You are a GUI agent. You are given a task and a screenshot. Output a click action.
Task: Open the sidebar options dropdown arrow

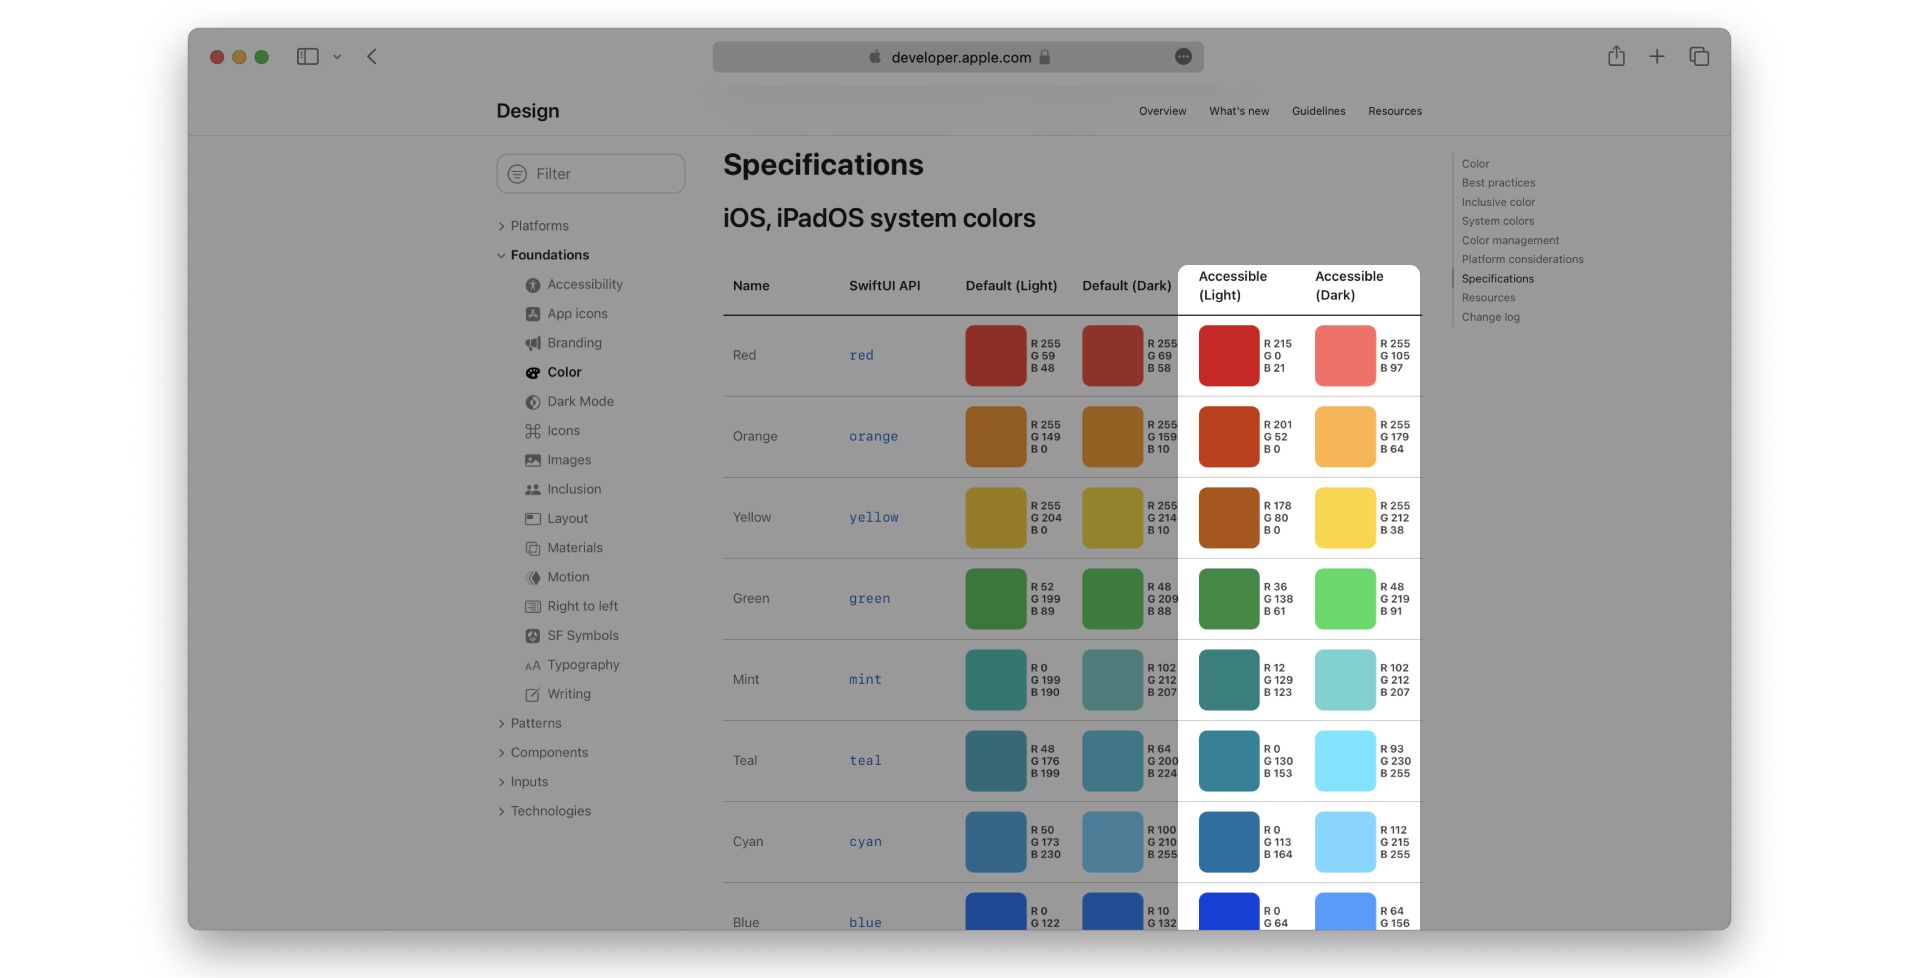(337, 57)
